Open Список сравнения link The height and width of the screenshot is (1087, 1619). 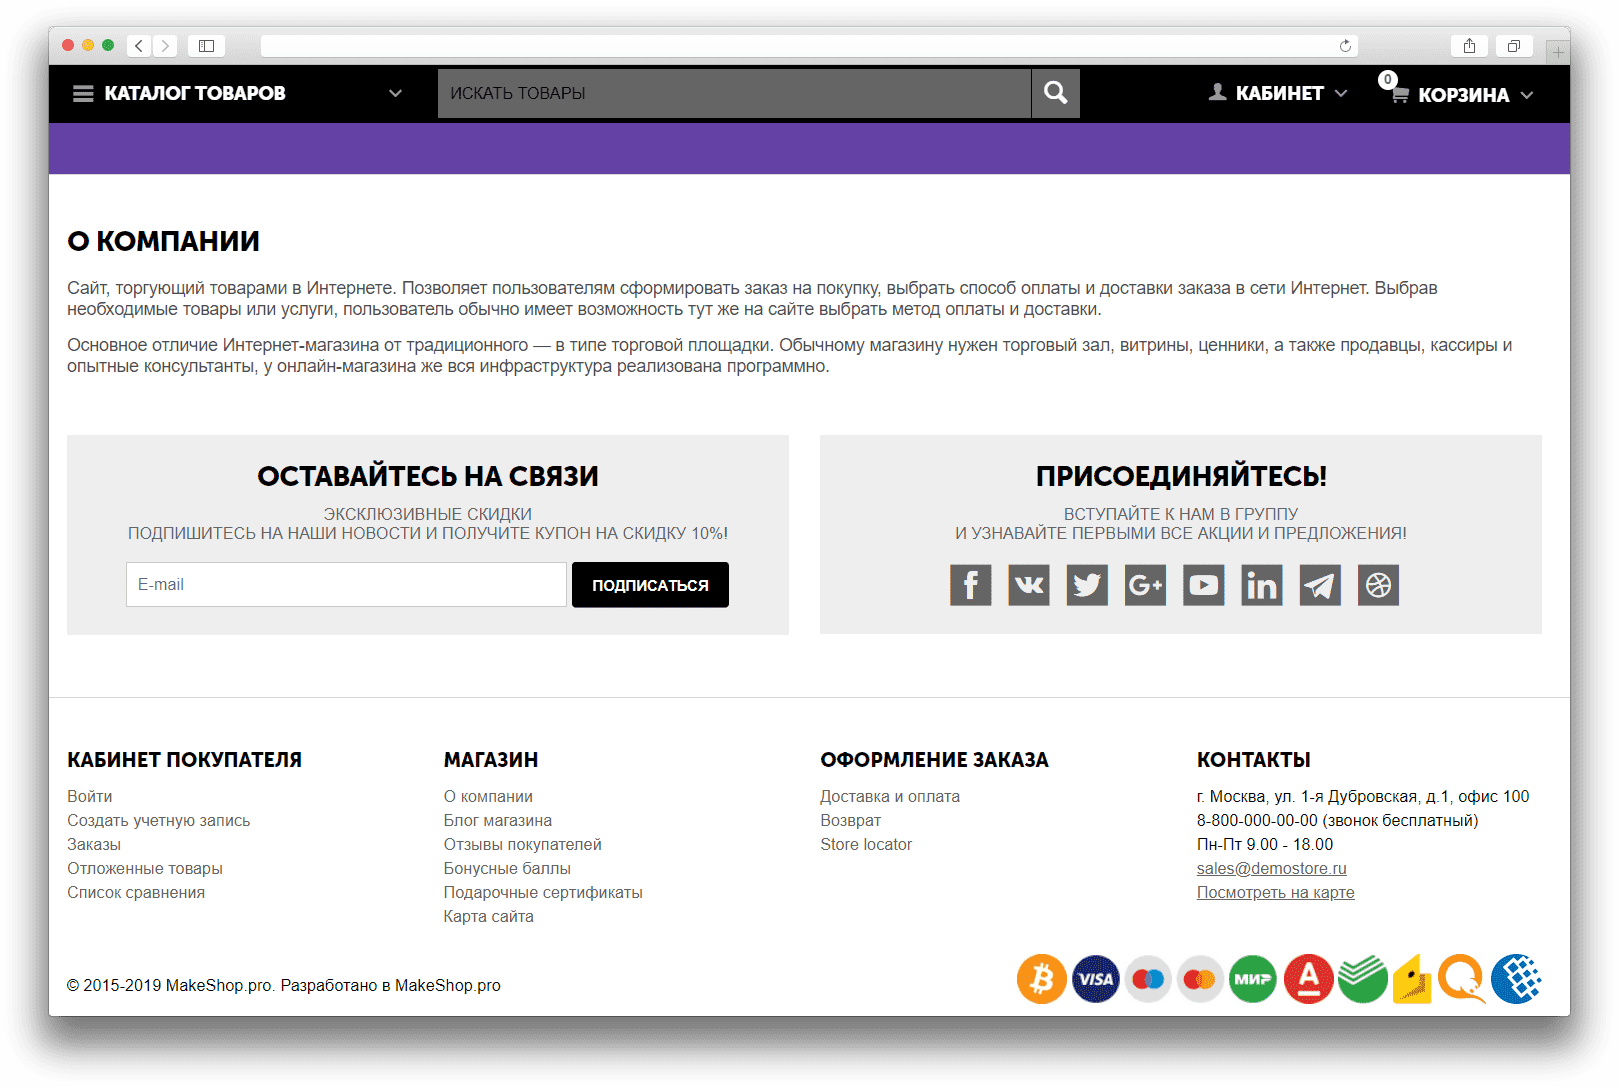click(x=136, y=892)
